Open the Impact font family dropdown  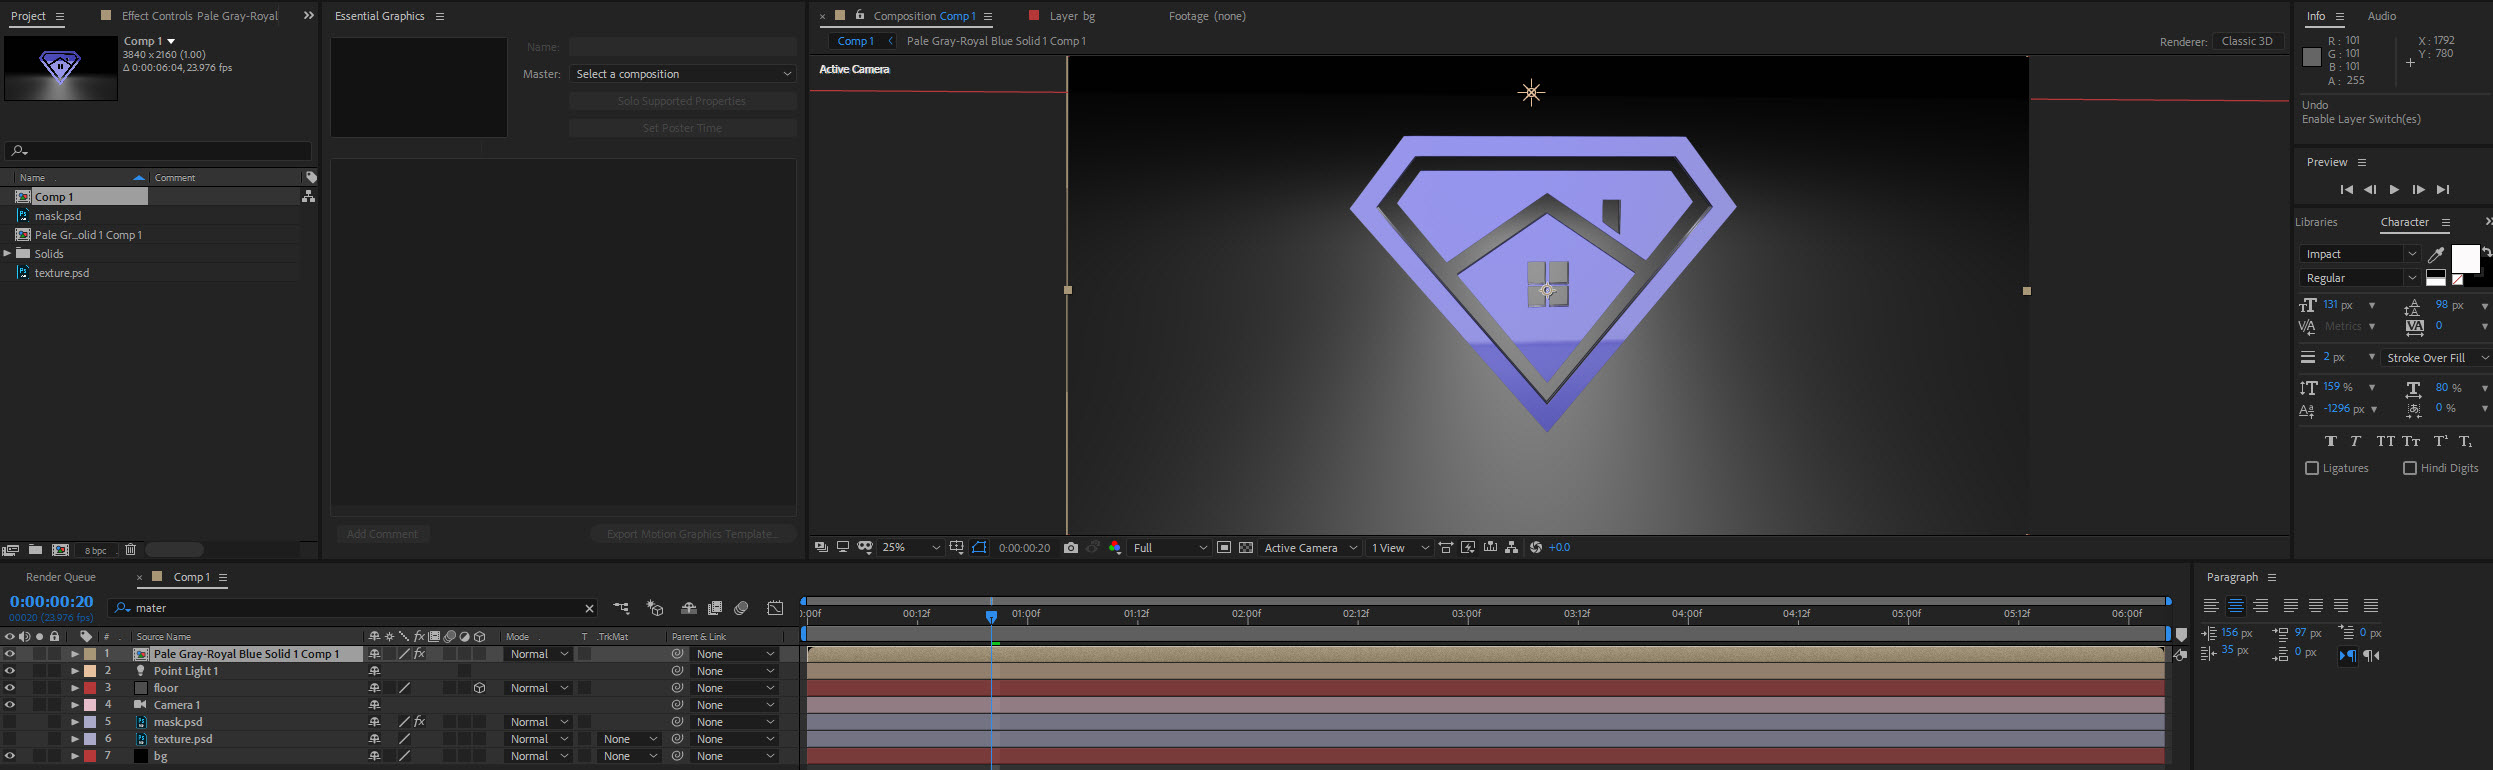2360,254
